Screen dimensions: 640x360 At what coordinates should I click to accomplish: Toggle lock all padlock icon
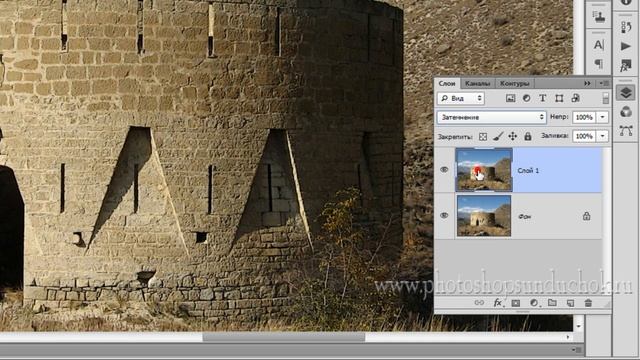528,137
